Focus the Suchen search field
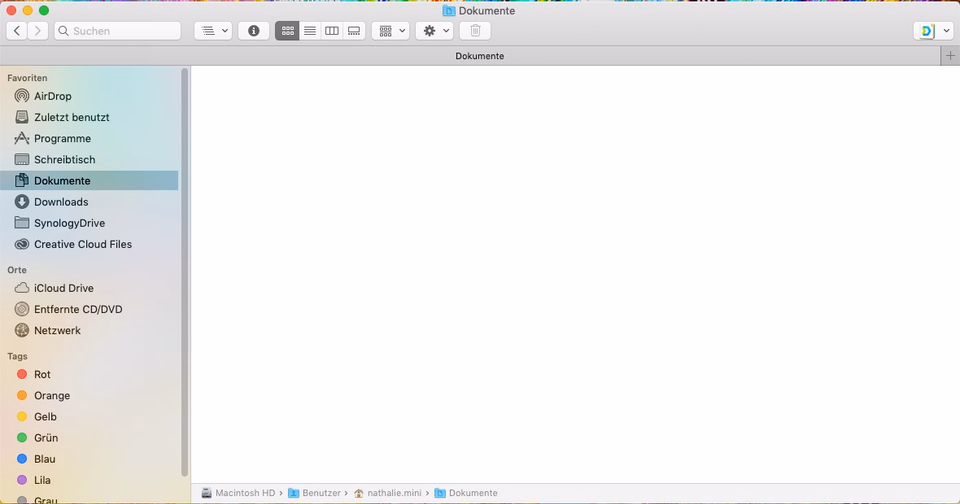 (118, 31)
